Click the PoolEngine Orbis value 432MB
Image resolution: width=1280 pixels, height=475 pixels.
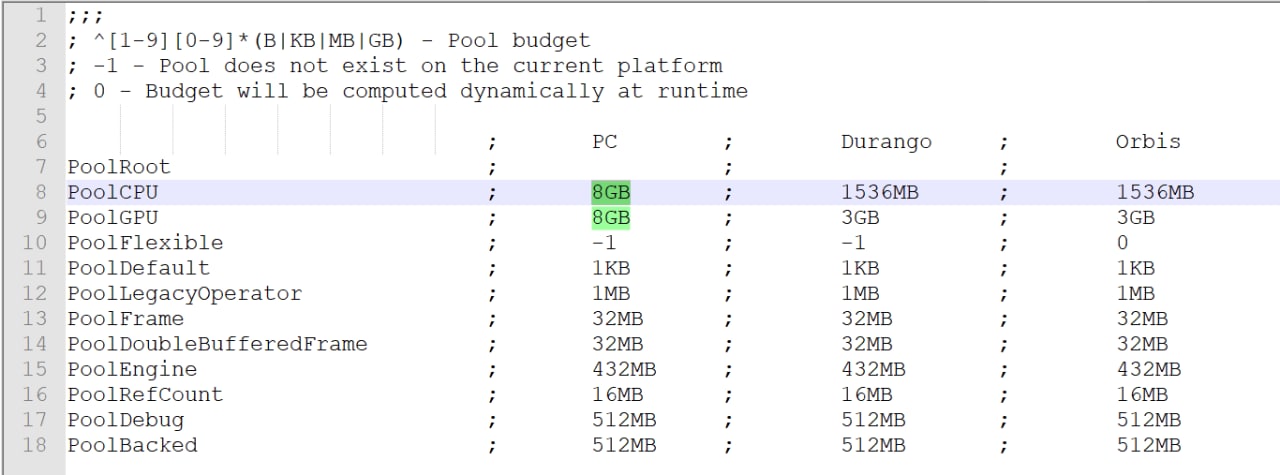[1149, 369]
